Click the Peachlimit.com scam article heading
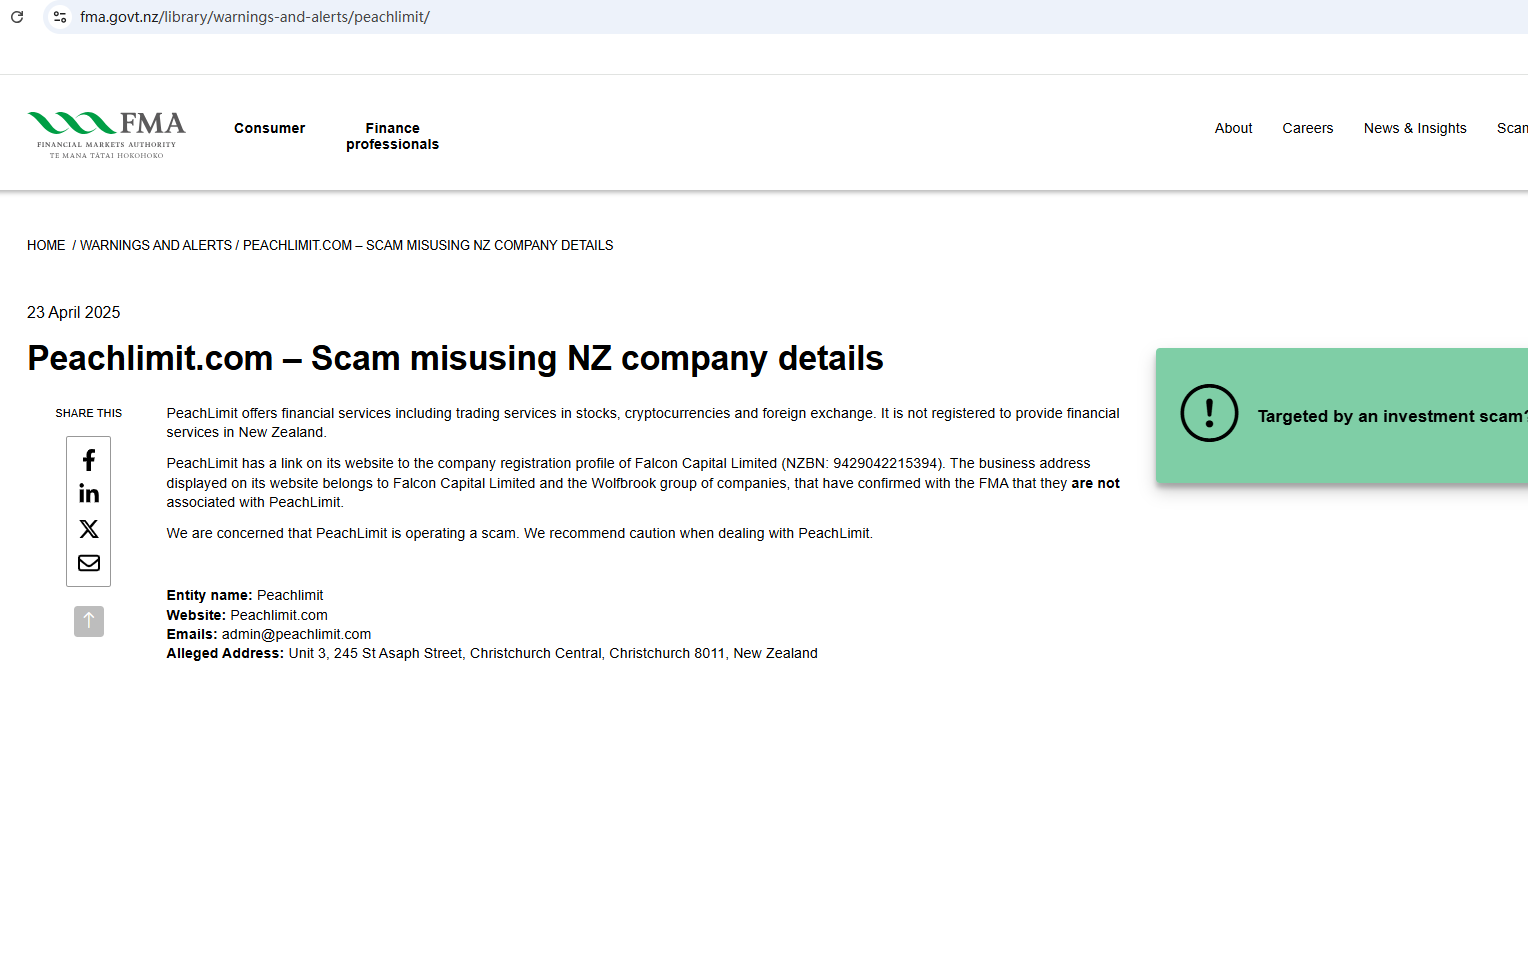Screen dimensions: 1528x974 455,358
